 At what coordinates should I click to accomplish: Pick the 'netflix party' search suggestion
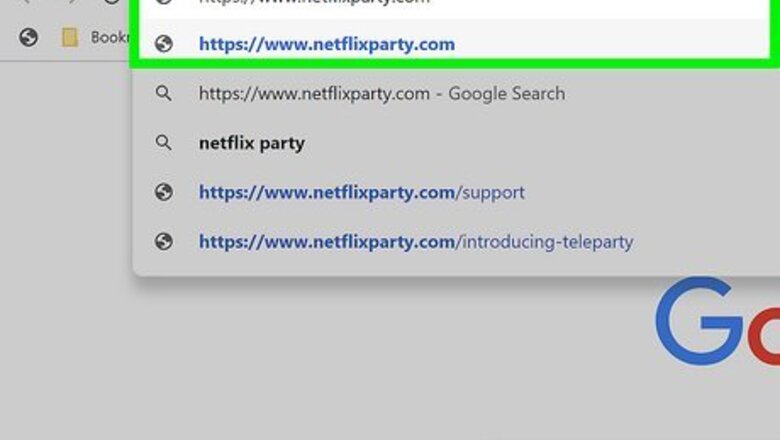coord(251,143)
